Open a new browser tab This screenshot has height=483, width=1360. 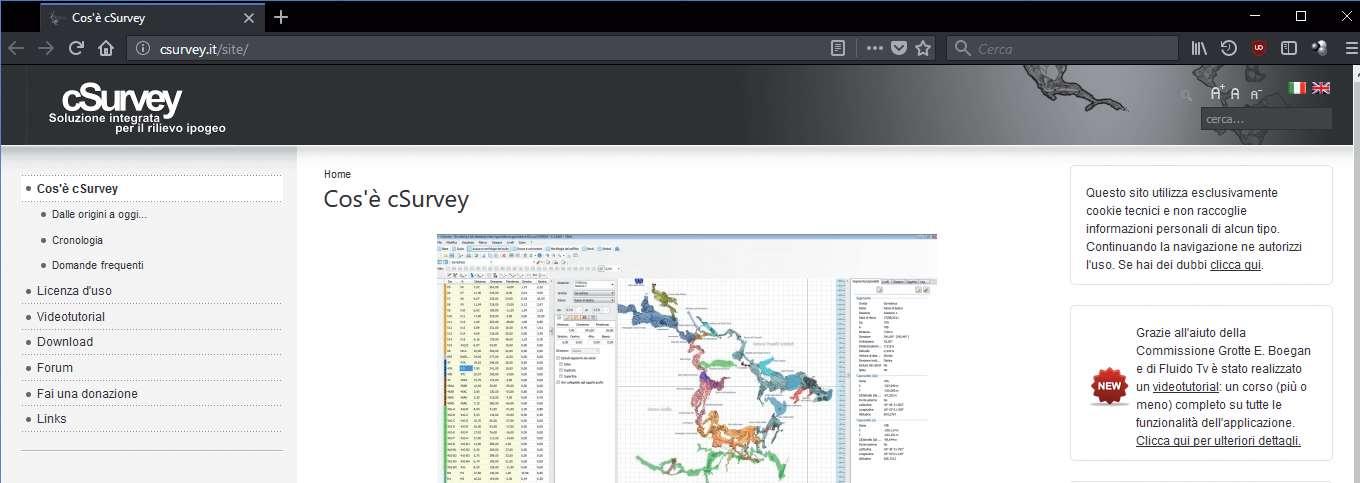(281, 16)
